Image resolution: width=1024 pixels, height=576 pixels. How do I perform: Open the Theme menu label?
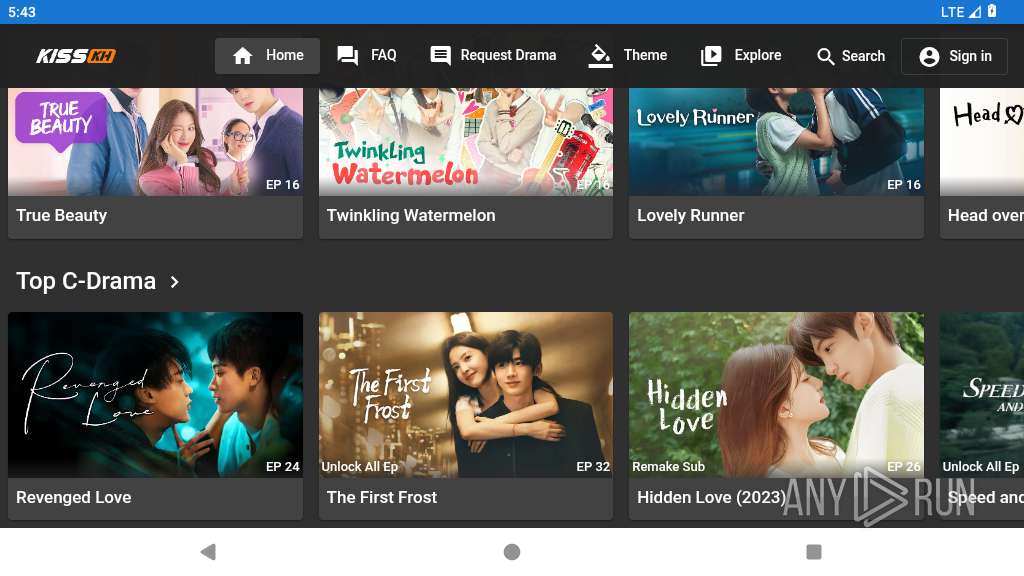[645, 56]
